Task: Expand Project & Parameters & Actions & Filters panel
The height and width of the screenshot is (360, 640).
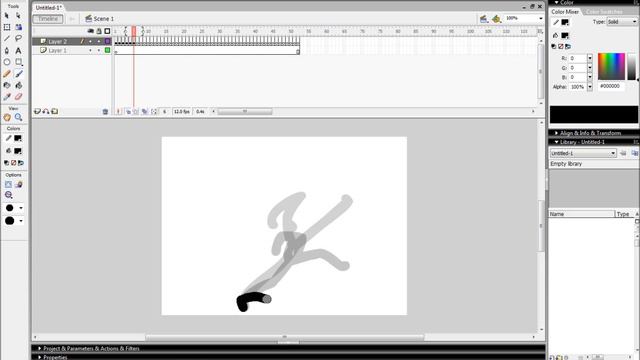Action: [x=40, y=349]
